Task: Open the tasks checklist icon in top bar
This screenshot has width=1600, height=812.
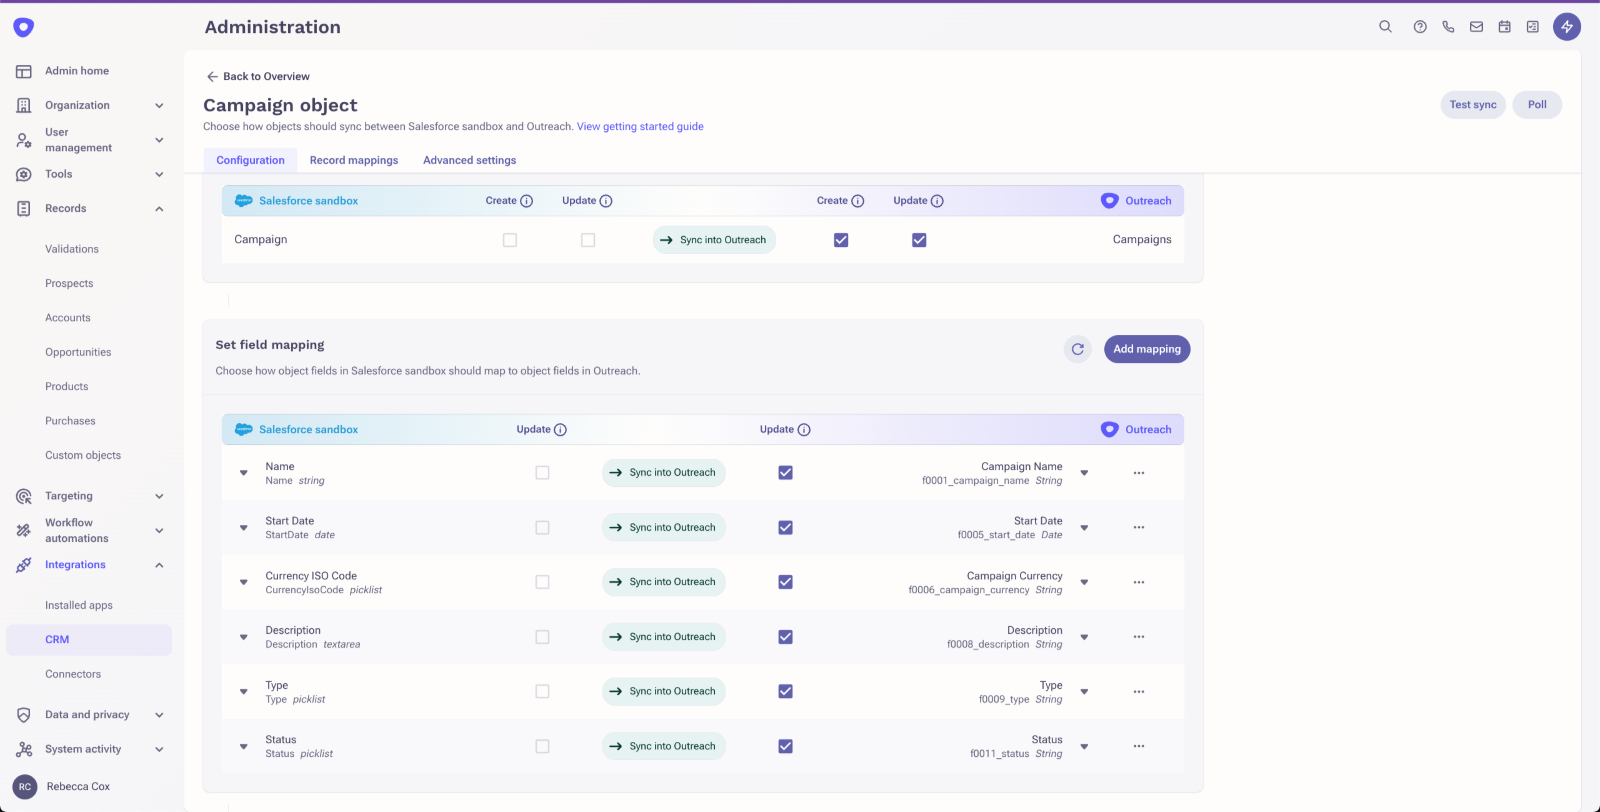Action: coord(1532,27)
